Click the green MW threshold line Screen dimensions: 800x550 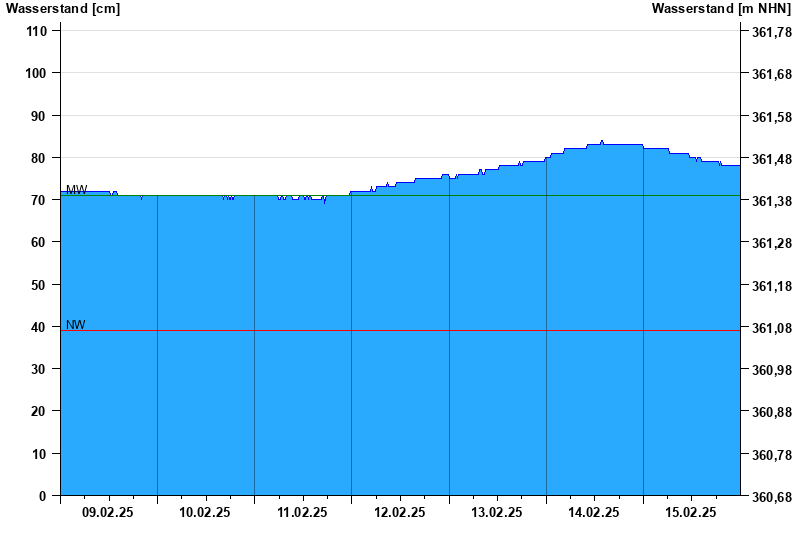[401, 195]
